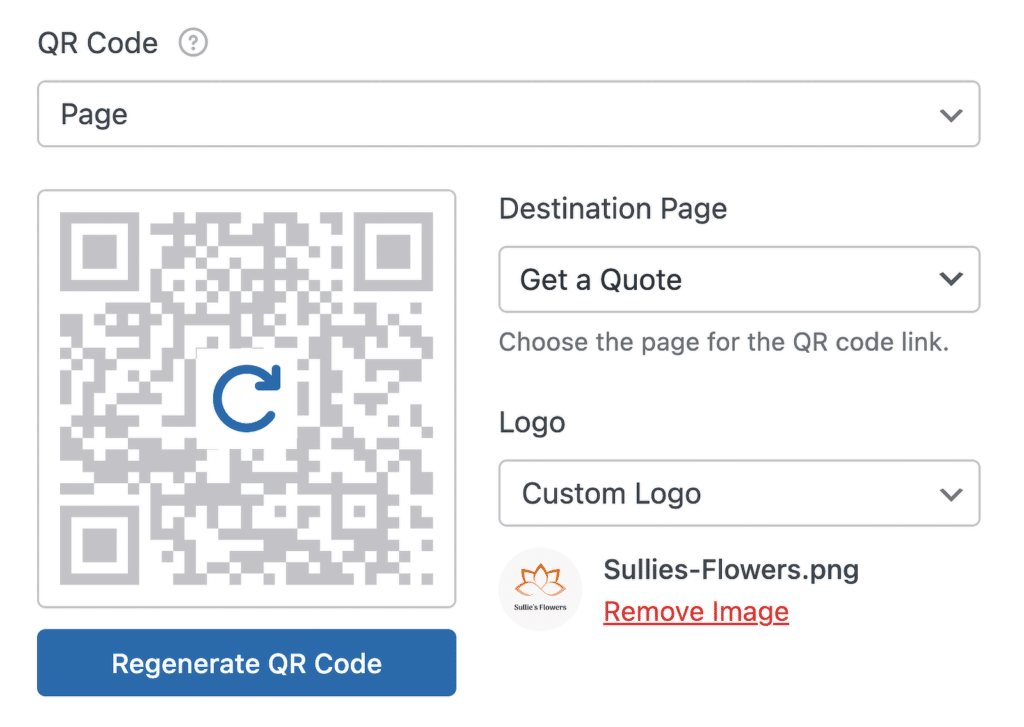Click the chevron arrow on Custom Logo select

click(951, 494)
